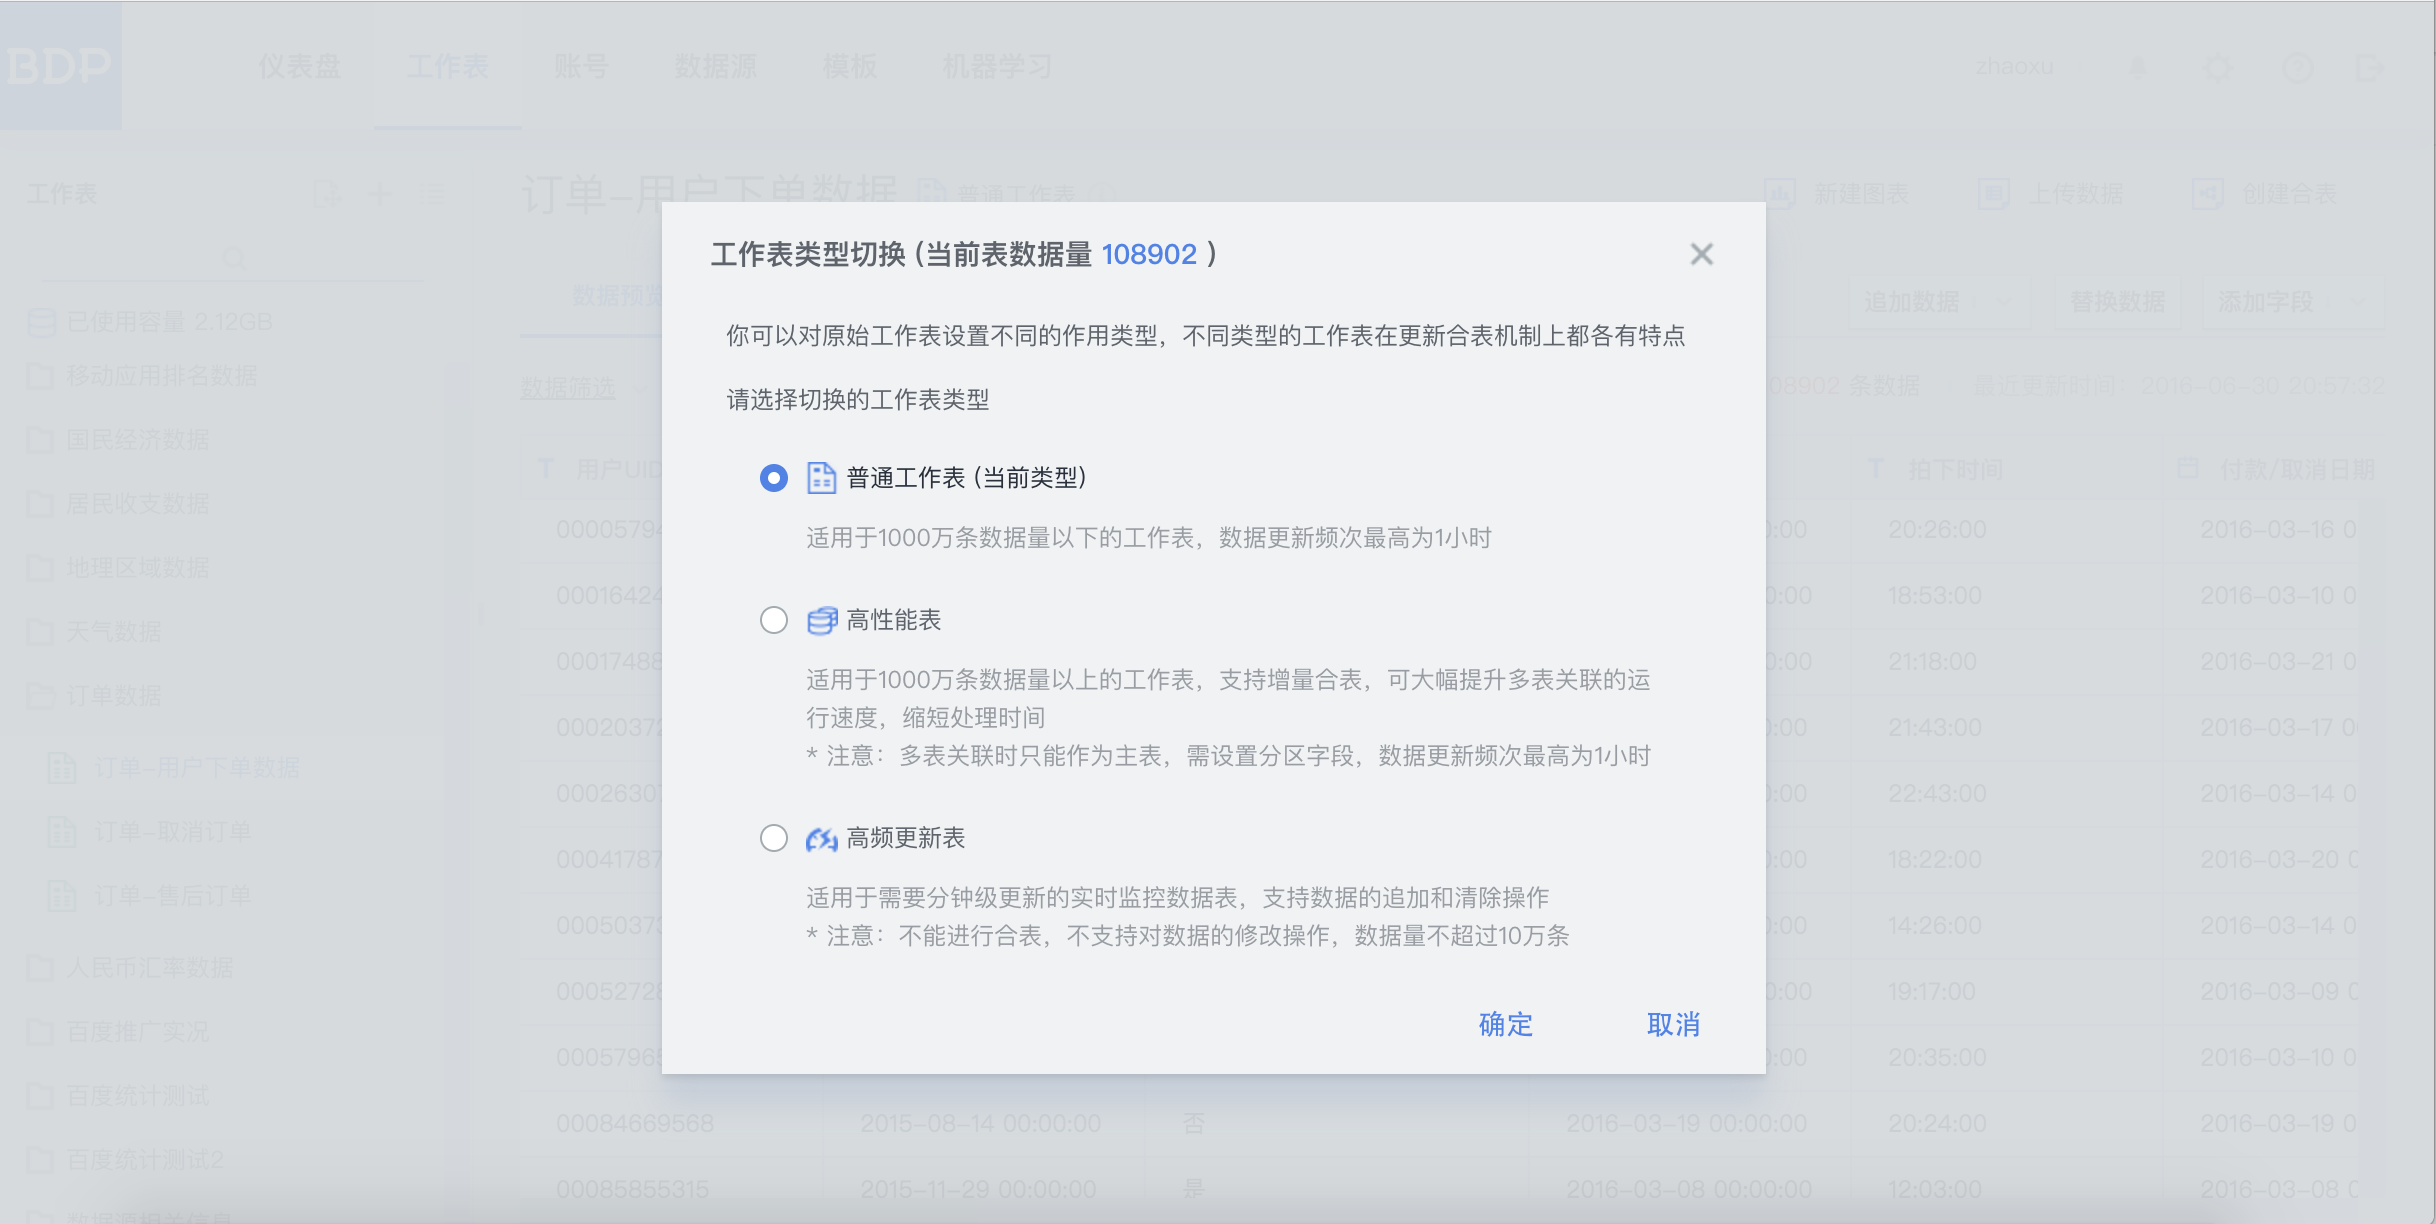Click the folder icon for 国民经济数据
Viewport: 2436px width, 1224px height.
coord(40,440)
